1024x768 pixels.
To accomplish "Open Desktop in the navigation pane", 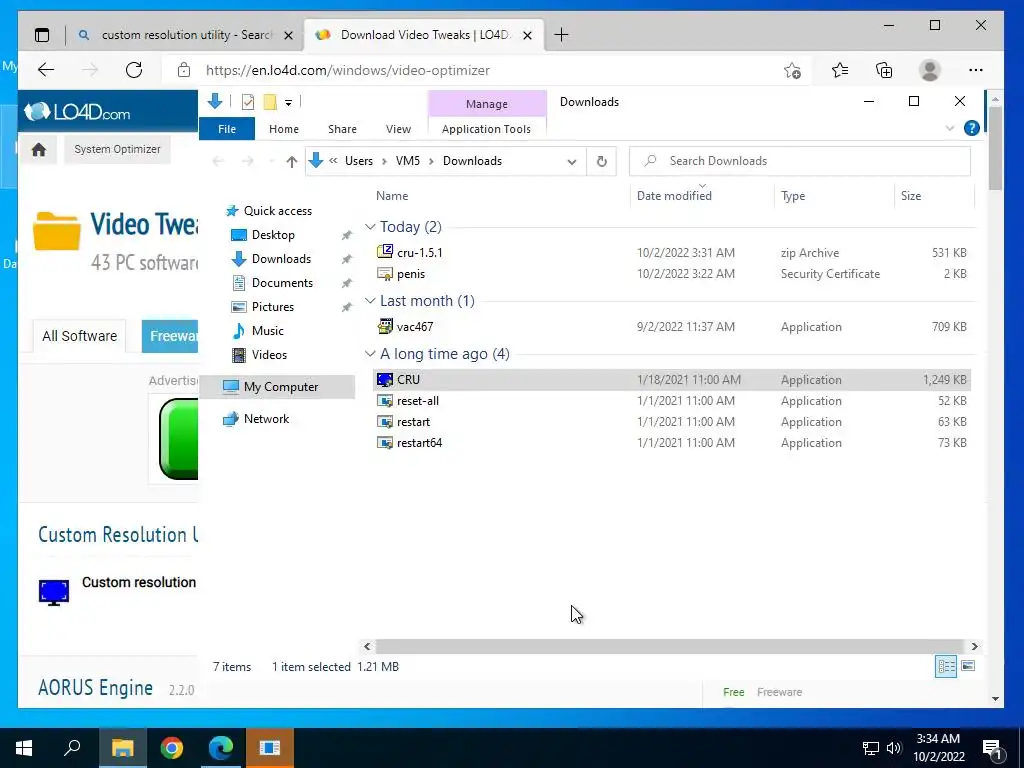I will tap(273, 234).
